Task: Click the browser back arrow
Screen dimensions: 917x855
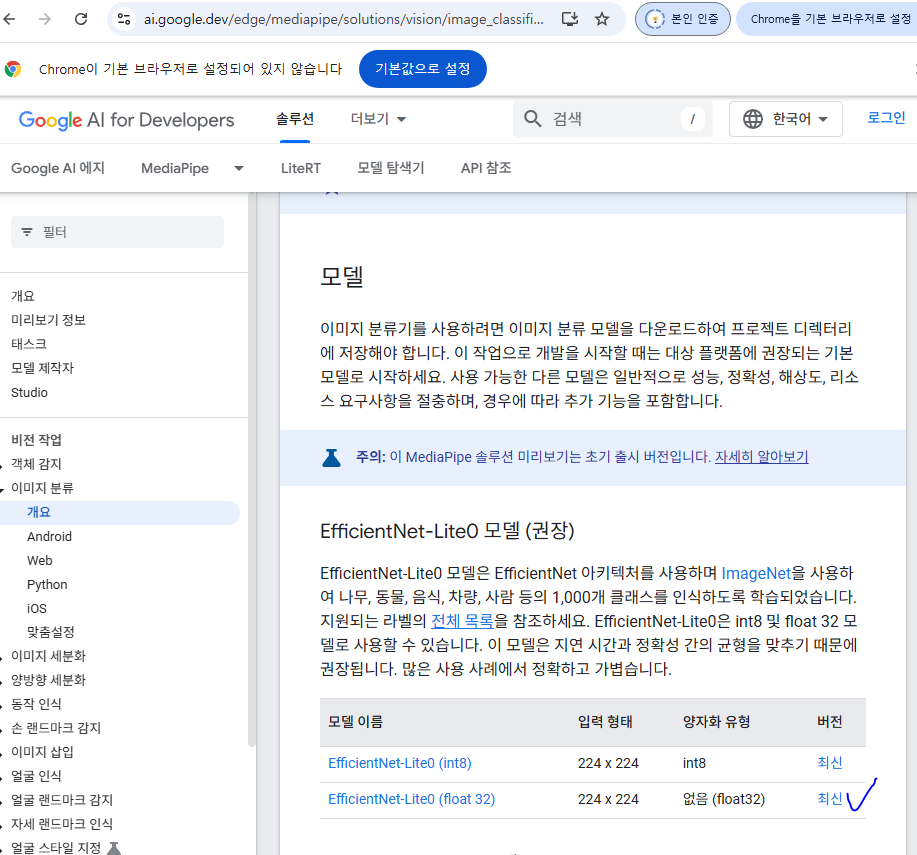Action: click(9, 19)
